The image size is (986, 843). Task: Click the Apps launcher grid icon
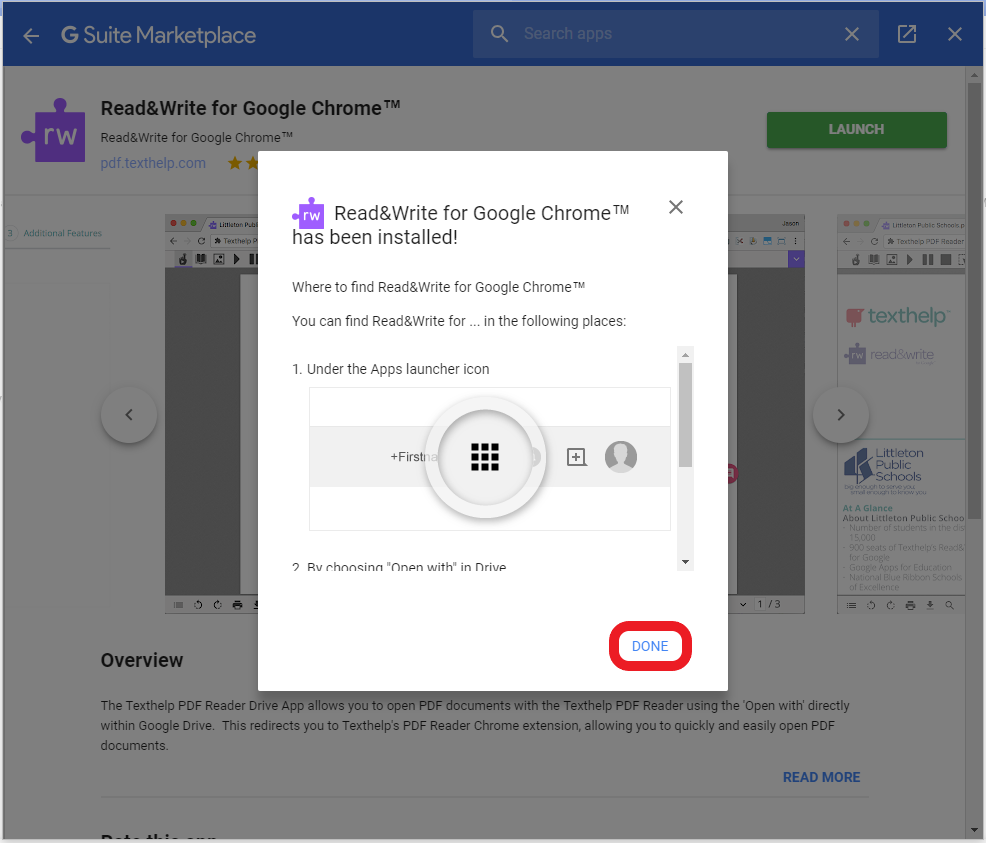click(x=485, y=457)
